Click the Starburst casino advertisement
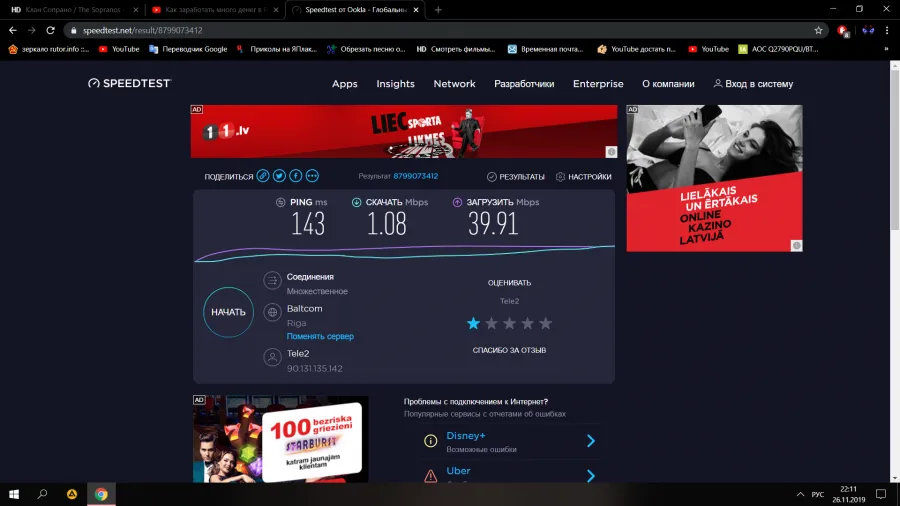Viewport: 900px width, 506px height. [281, 439]
